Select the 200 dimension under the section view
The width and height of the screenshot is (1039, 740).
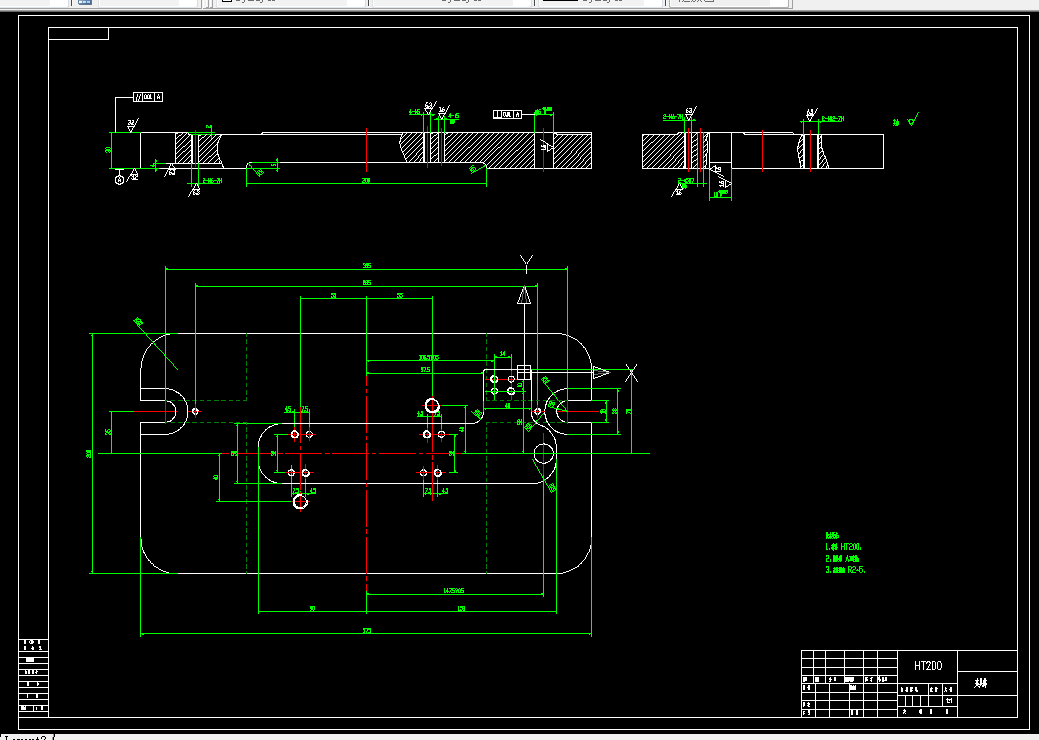point(366,180)
